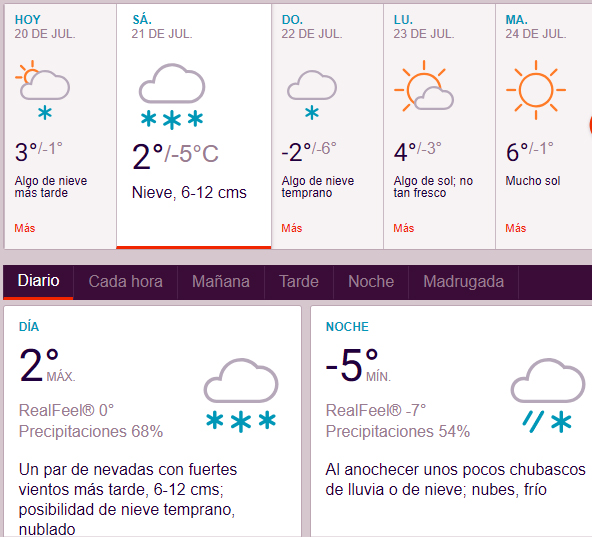The height and width of the screenshot is (537, 592).
Task: Select the SÁ. 21 de Jul. day header
Action: (162, 27)
